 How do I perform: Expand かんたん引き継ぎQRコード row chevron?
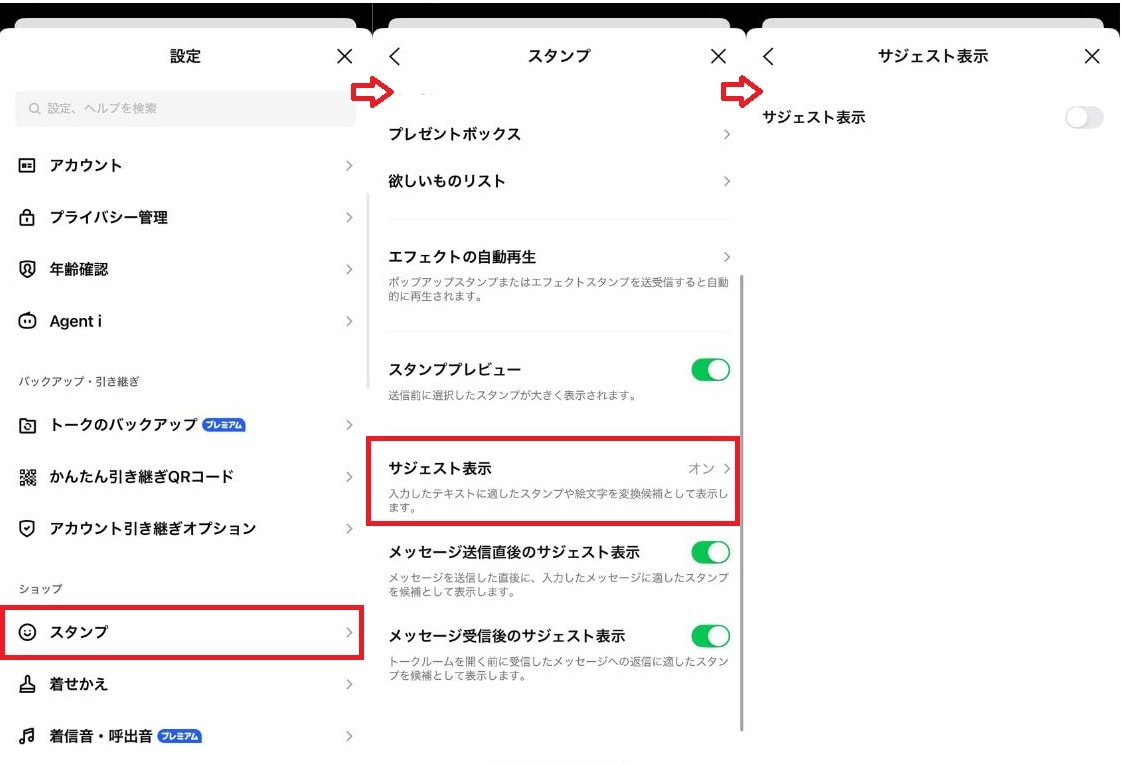point(349,477)
